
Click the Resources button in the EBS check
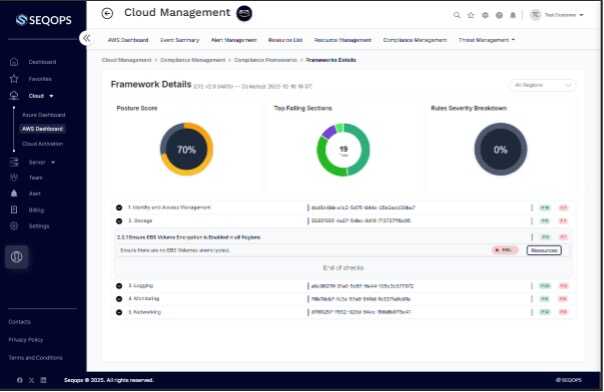click(544, 250)
